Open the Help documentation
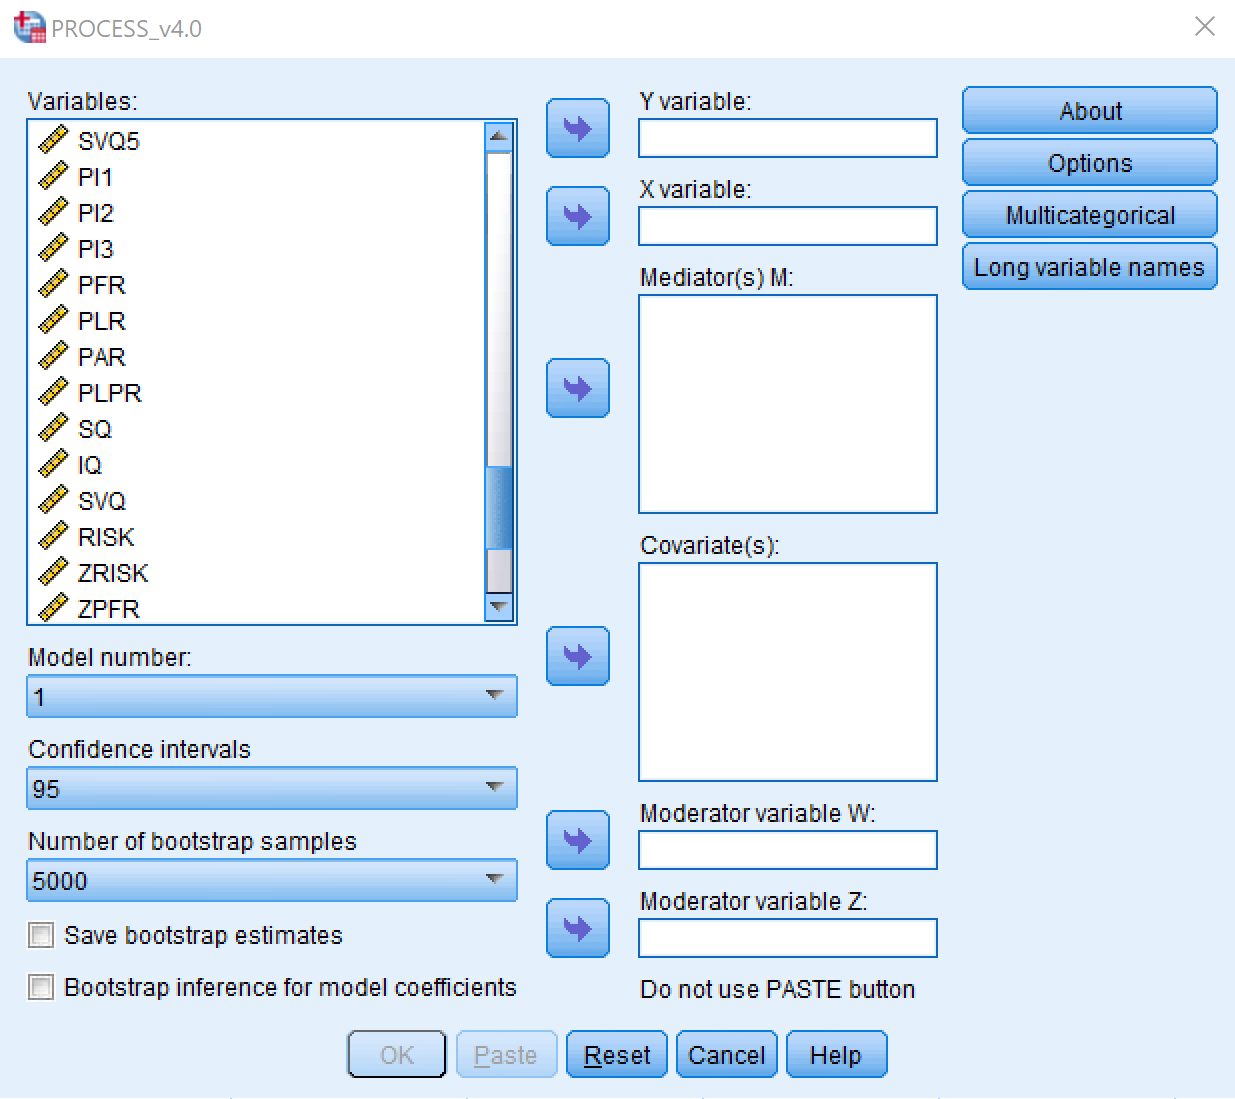The height and width of the screenshot is (1099, 1235). tap(836, 1054)
